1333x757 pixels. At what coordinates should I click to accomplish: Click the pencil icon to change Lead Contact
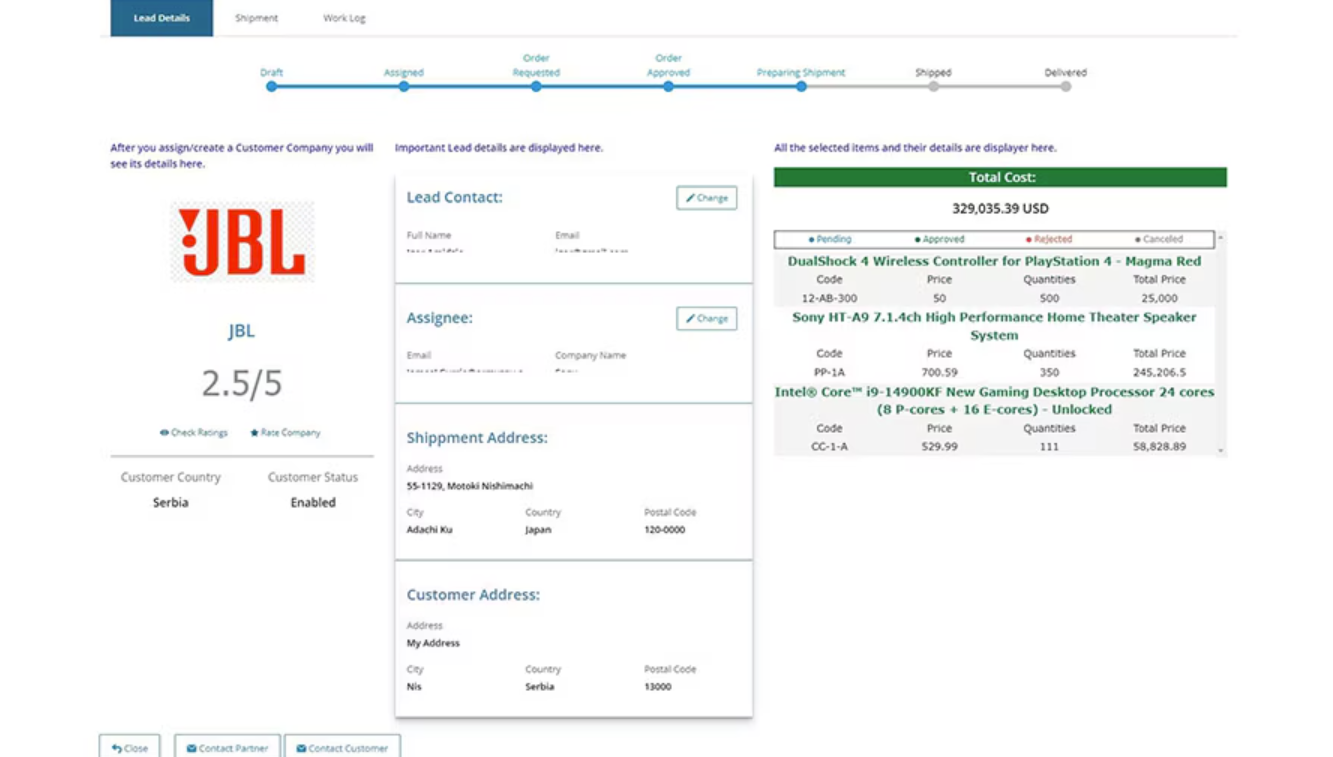(x=693, y=198)
